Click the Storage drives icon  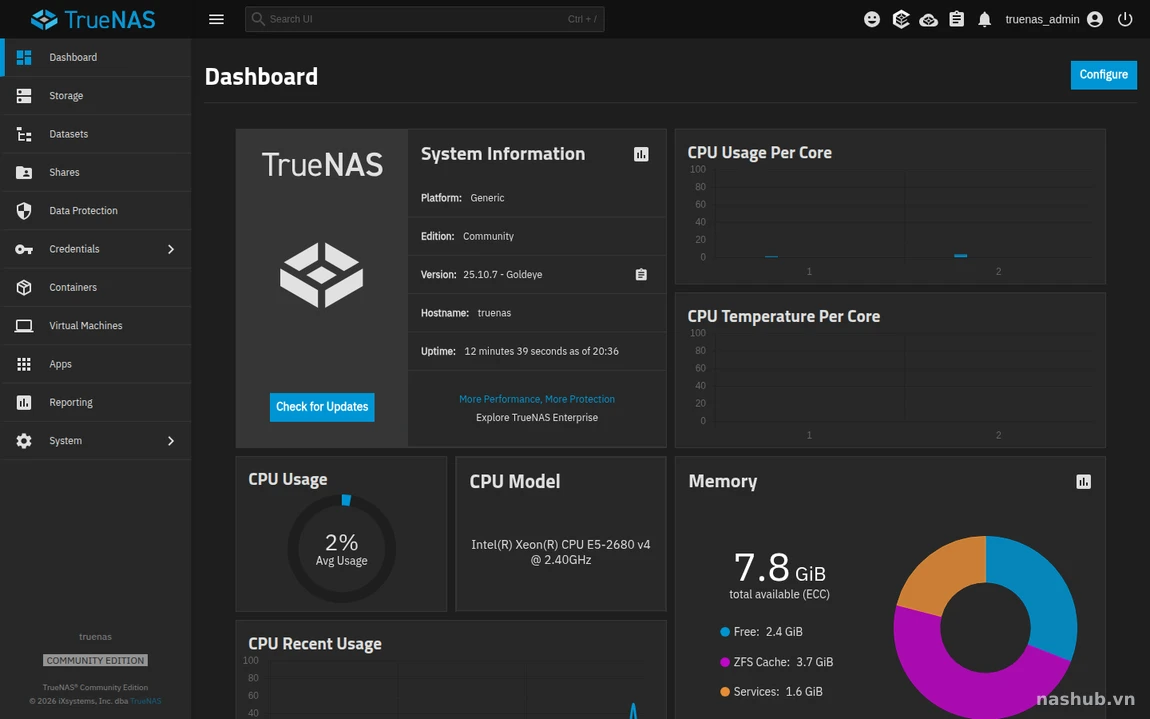coord(23,95)
